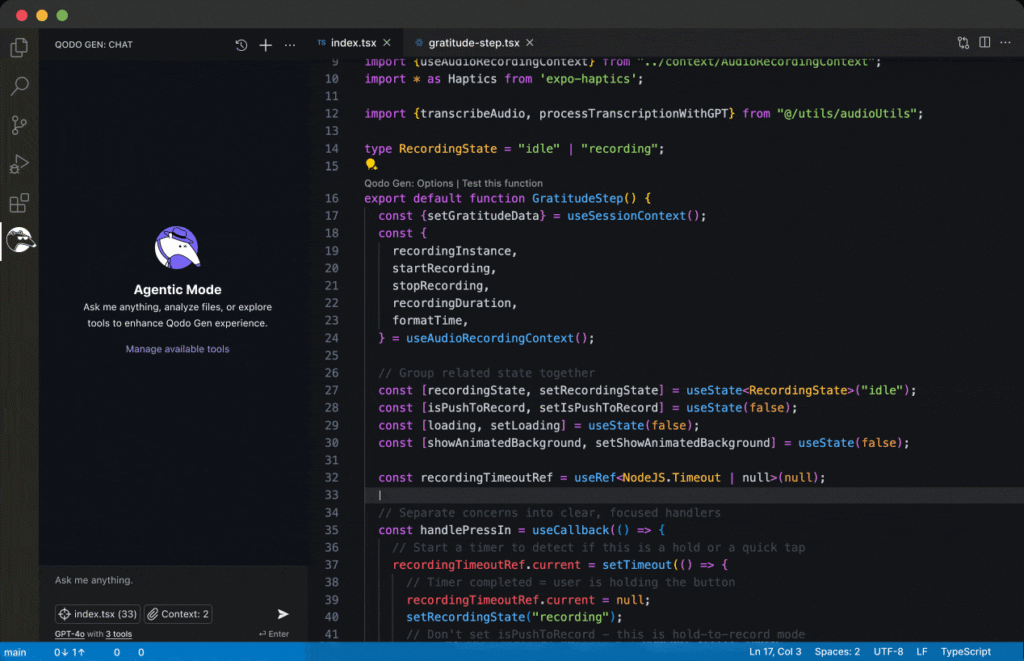This screenshot has width=1024, height=661.
Task: Click the send arrow in chat input
Action: tap(283, 614)
